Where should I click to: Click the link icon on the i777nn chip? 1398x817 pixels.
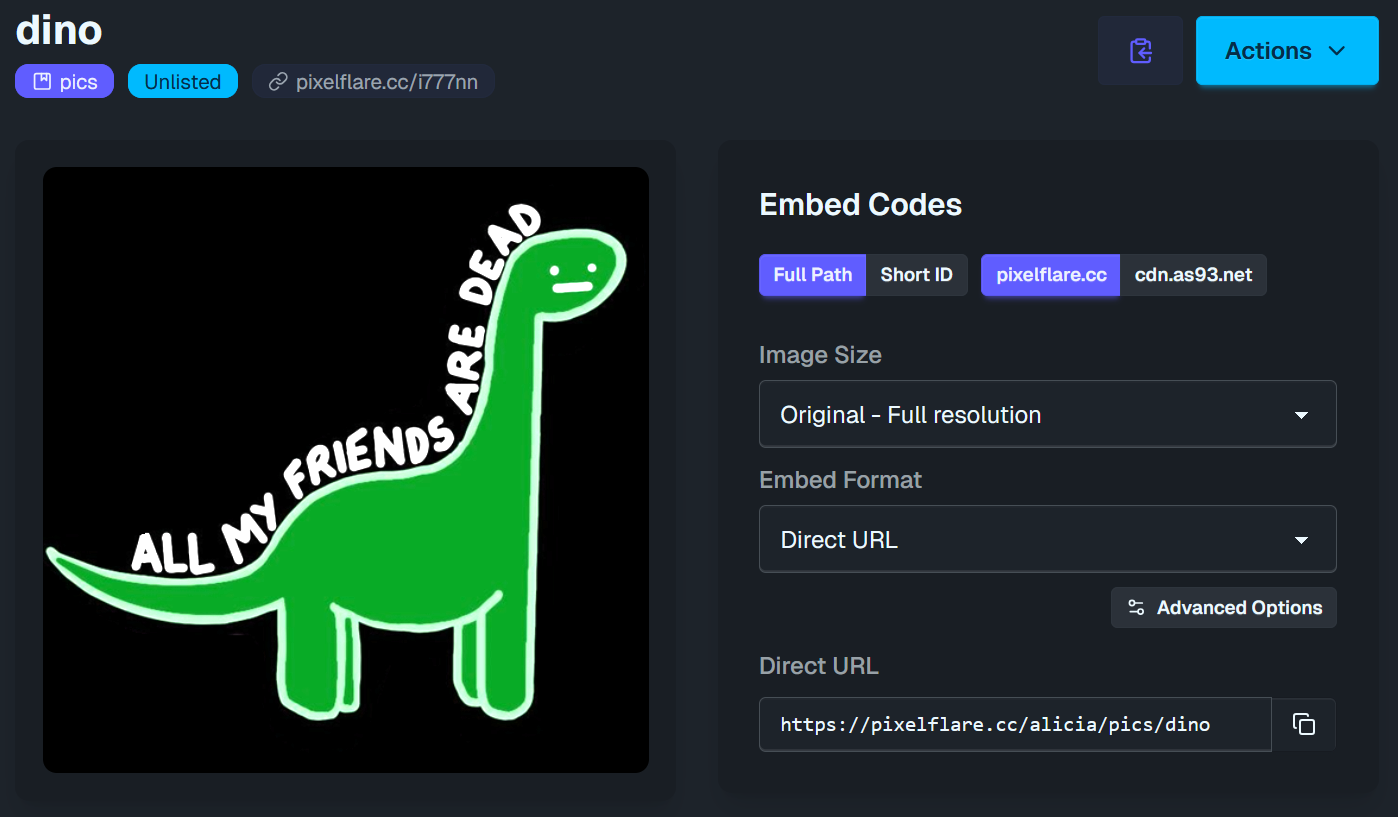tap(277, 82)
